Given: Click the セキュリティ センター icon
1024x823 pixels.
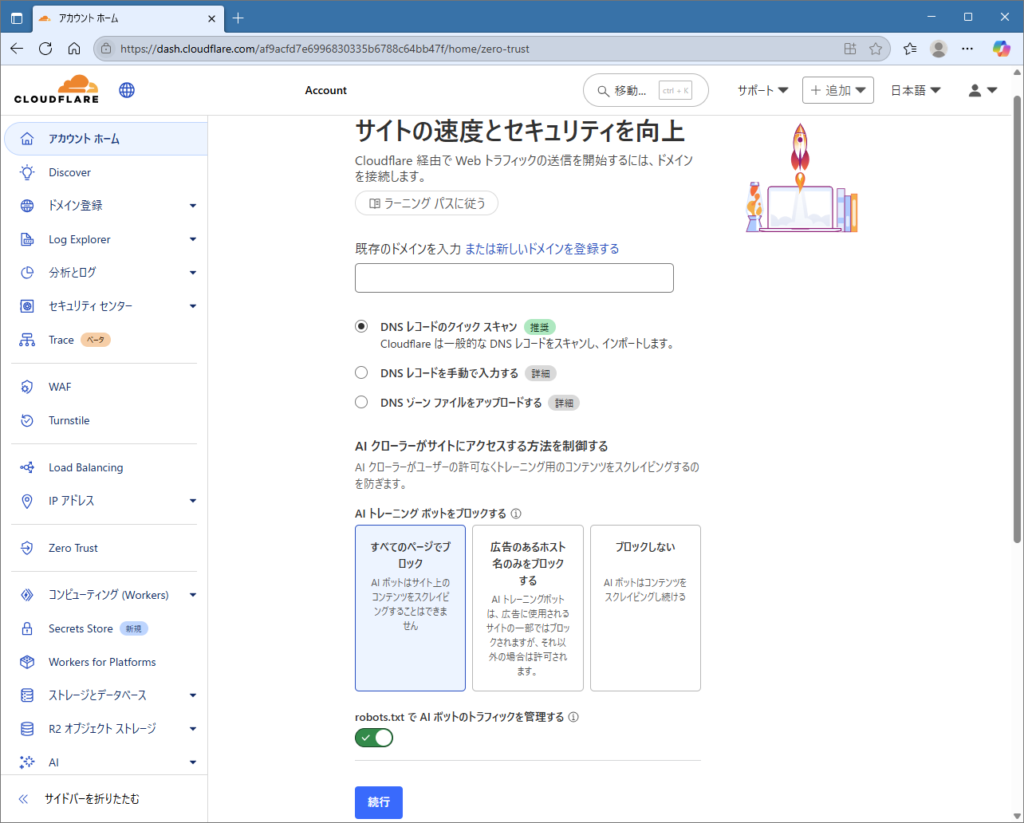Looking at the screenshot, I should (27, 306).
